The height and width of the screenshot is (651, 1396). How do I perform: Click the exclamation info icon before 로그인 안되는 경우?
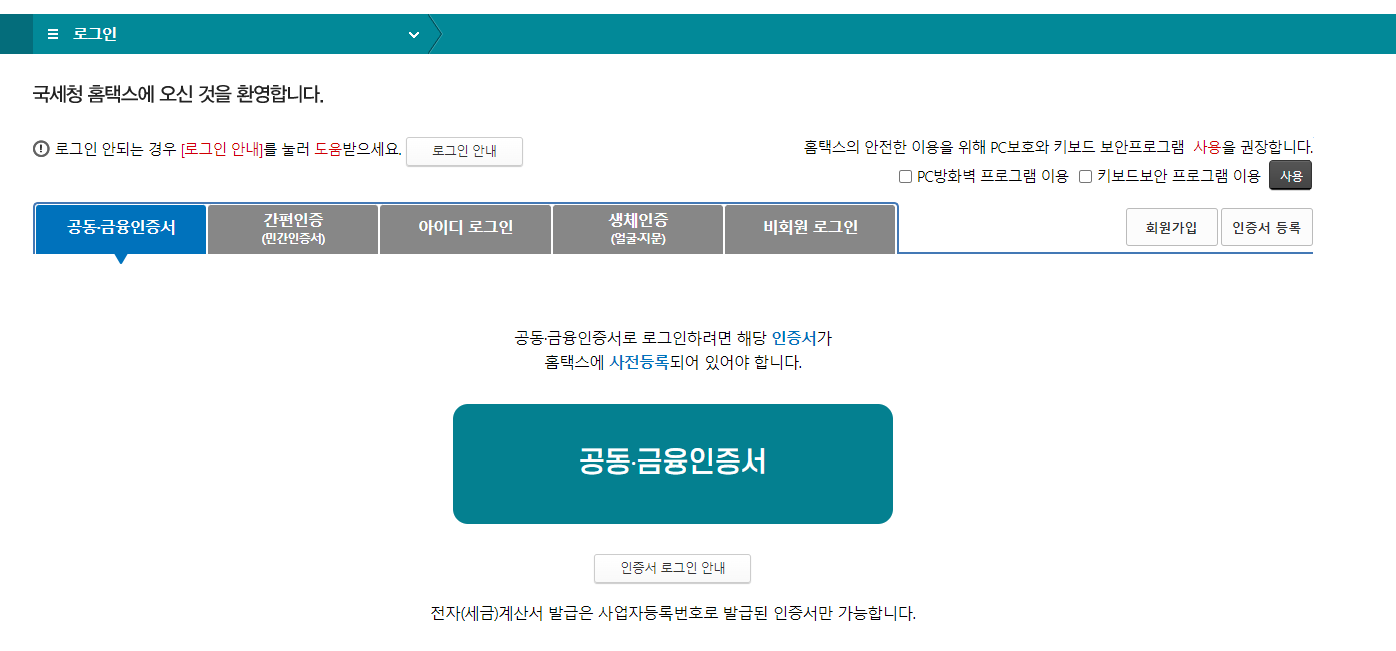41,149
